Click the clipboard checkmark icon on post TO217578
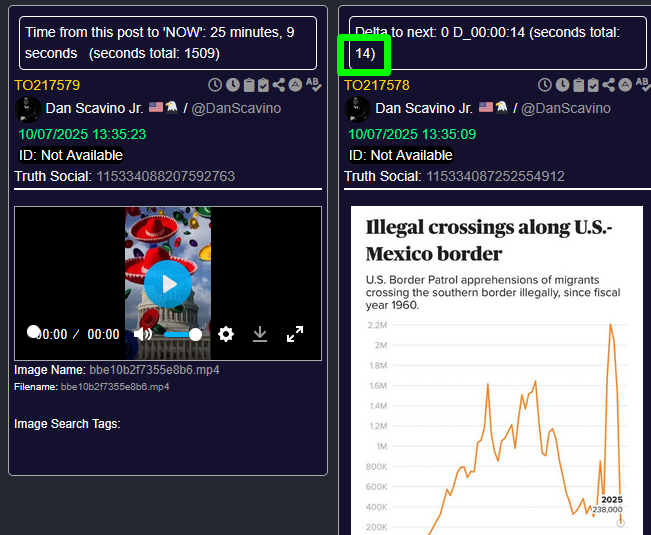This screenshot has width=651, height=535. click(593, 86)
